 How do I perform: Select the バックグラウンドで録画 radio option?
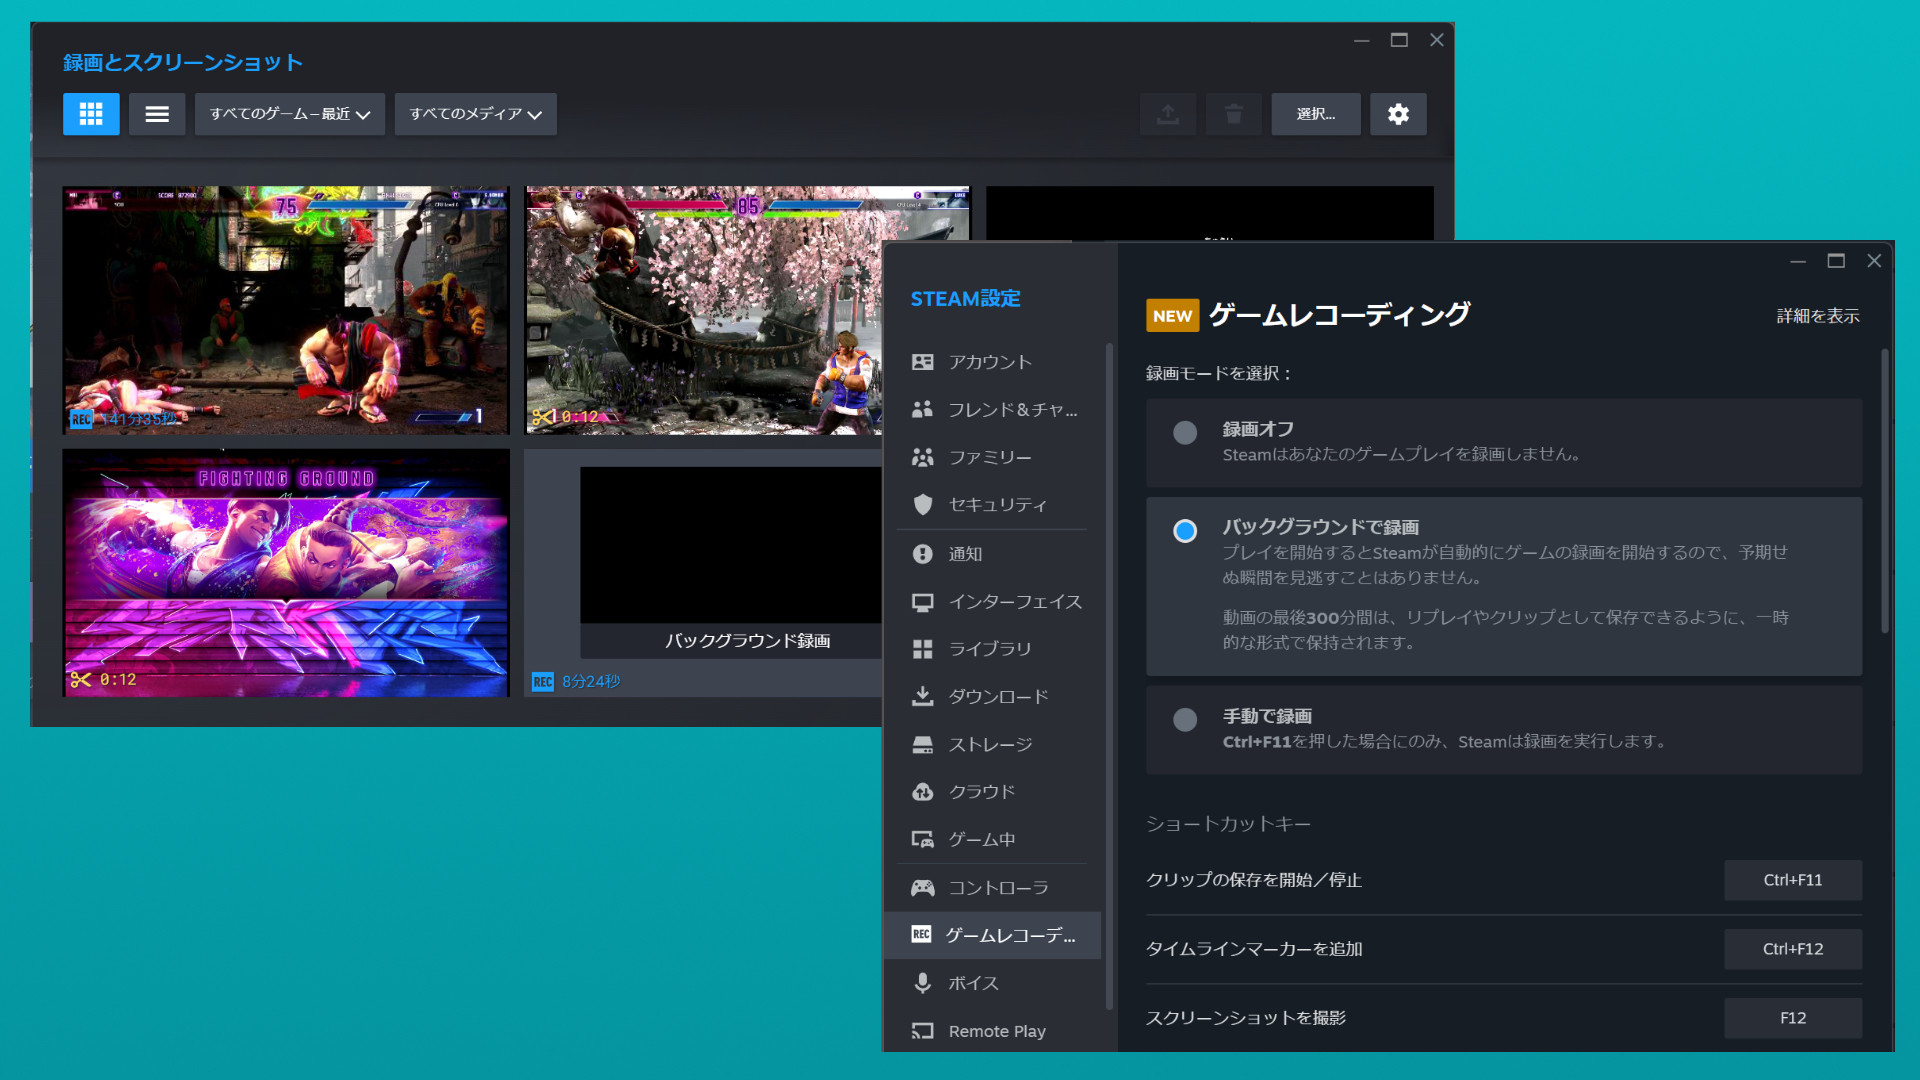click(1185, 531)
